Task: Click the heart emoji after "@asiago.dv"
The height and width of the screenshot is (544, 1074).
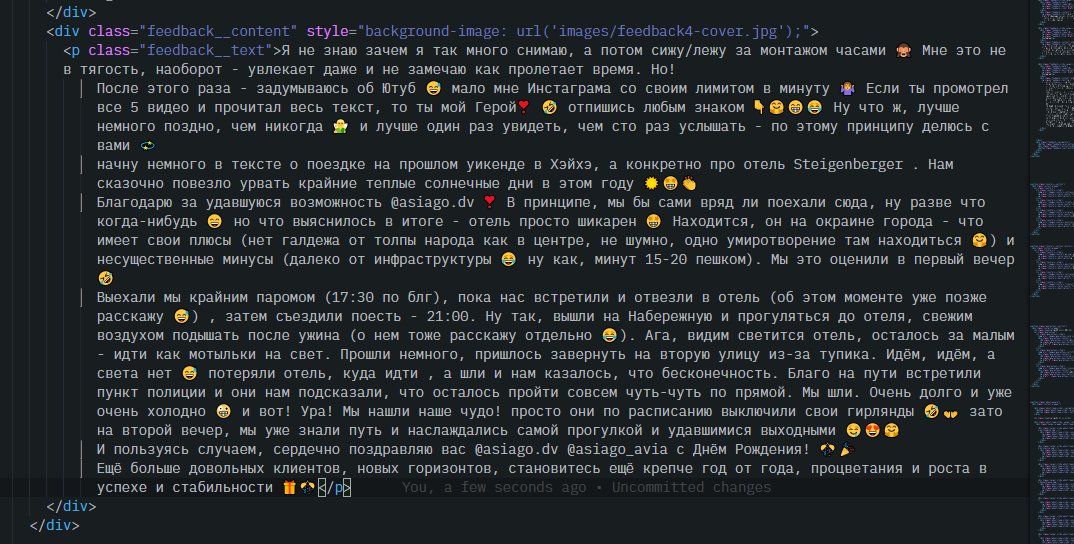Action: pyautogui.click(x=489, y=203)
